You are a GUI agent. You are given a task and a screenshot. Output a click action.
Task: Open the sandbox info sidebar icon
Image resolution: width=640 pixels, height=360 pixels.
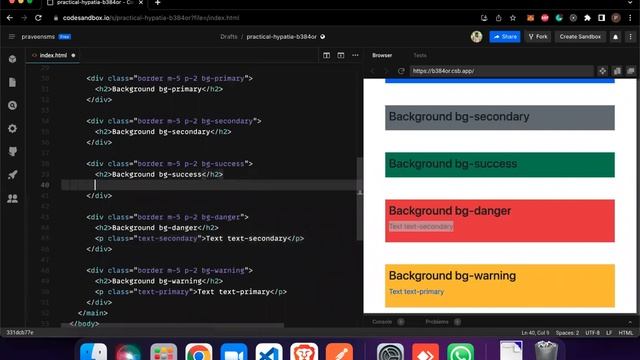tap(13, 59)
